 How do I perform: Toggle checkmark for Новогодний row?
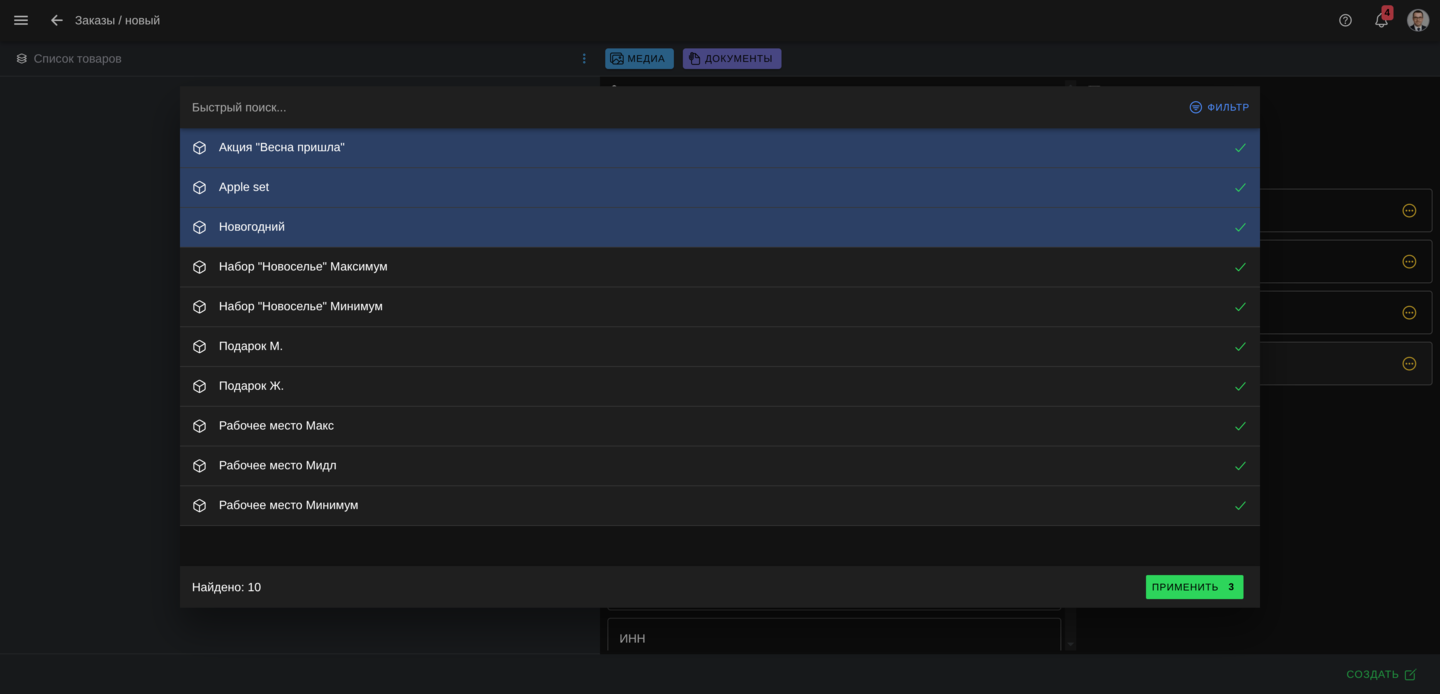tap(1240, 228)
